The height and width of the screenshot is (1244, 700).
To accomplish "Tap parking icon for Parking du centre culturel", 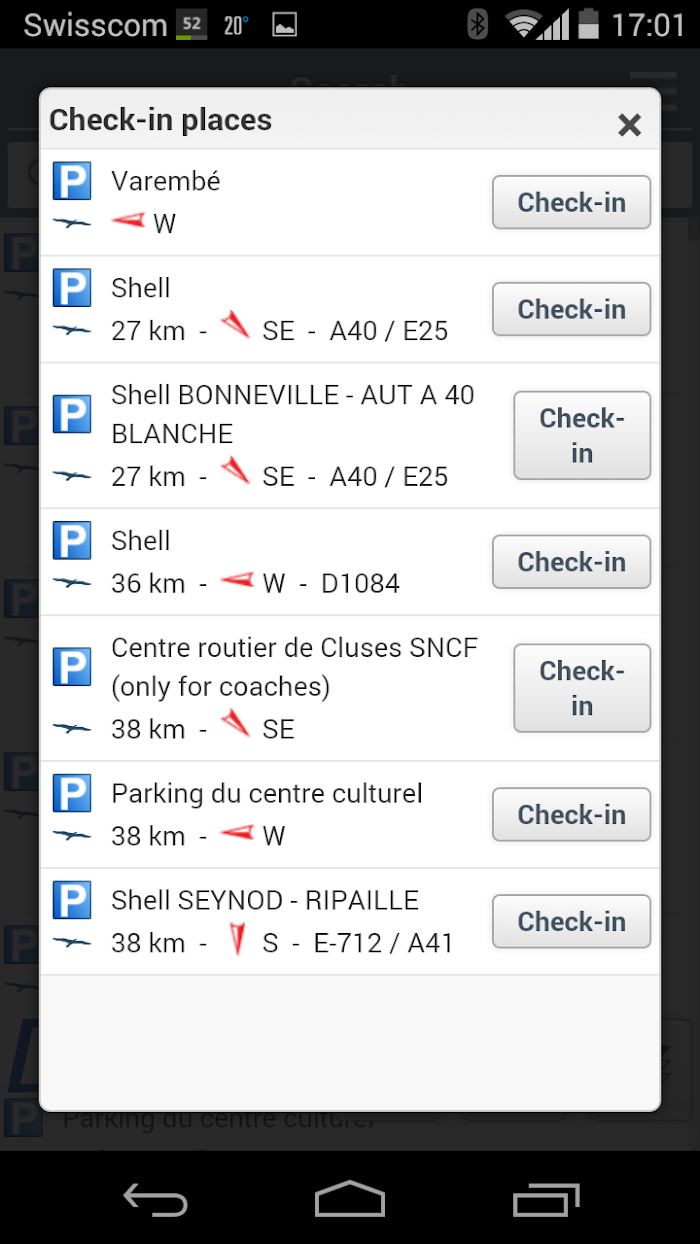I will (x=72, y=794).
